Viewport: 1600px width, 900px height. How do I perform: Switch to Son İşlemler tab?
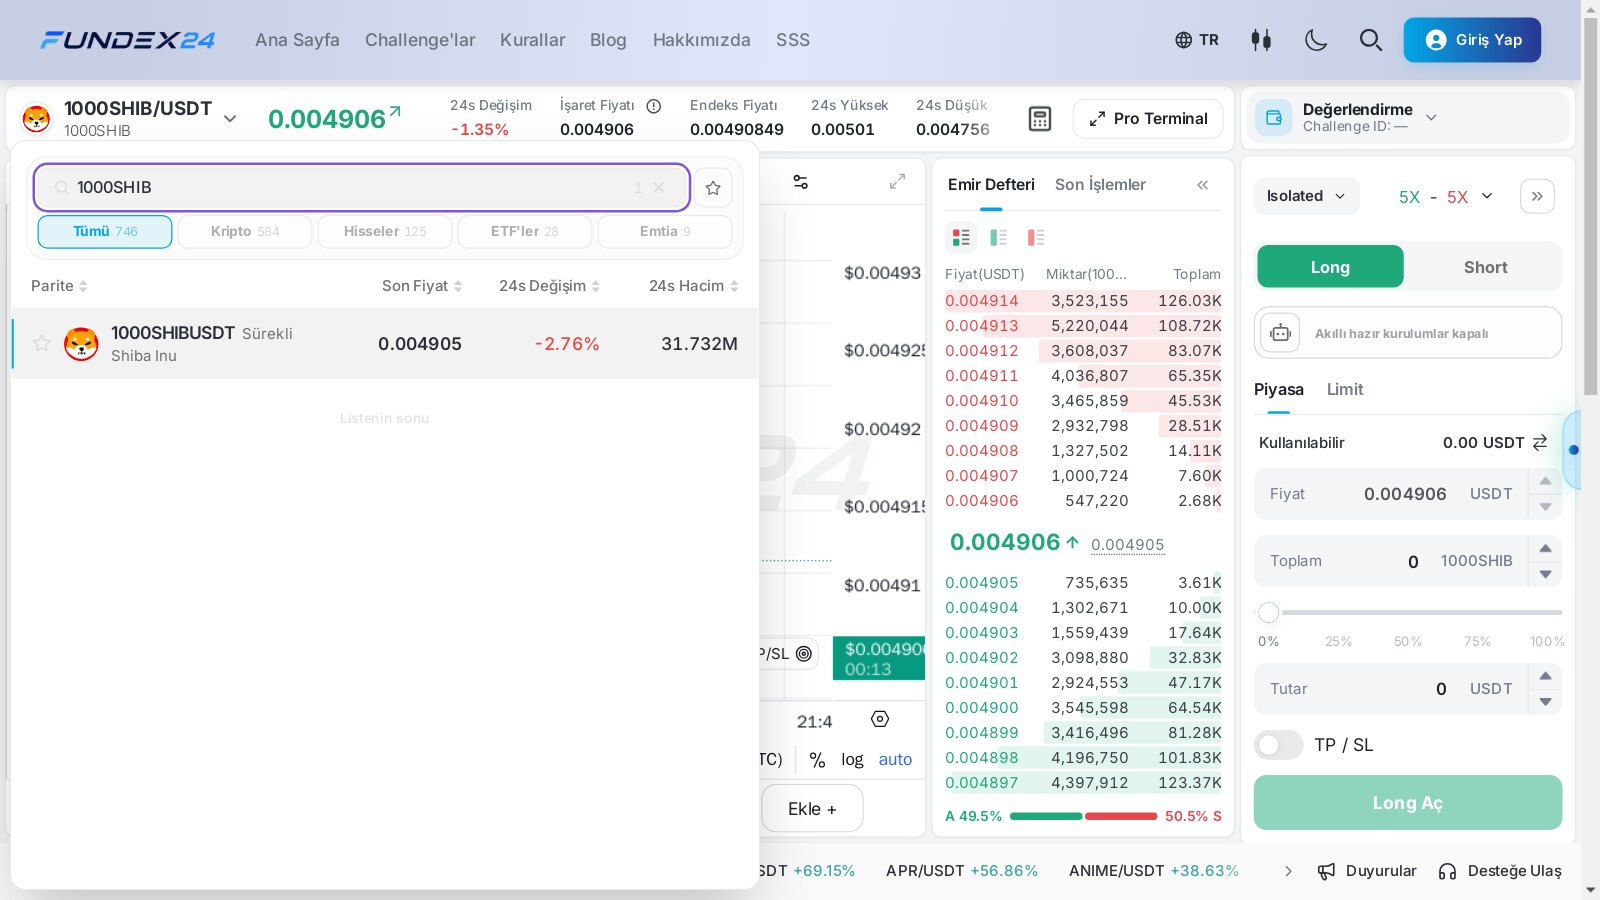pyautogui.click(x=1100, y=185)
